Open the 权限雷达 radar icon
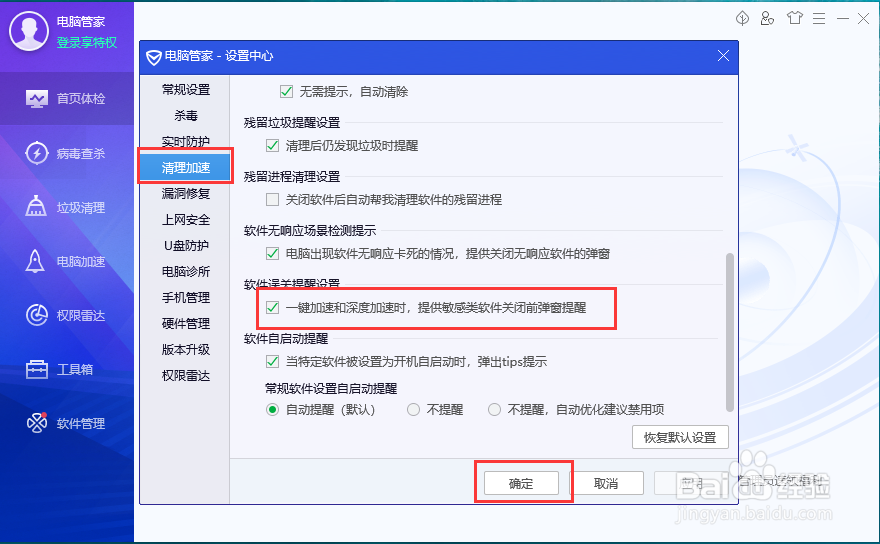 point(36,316)
